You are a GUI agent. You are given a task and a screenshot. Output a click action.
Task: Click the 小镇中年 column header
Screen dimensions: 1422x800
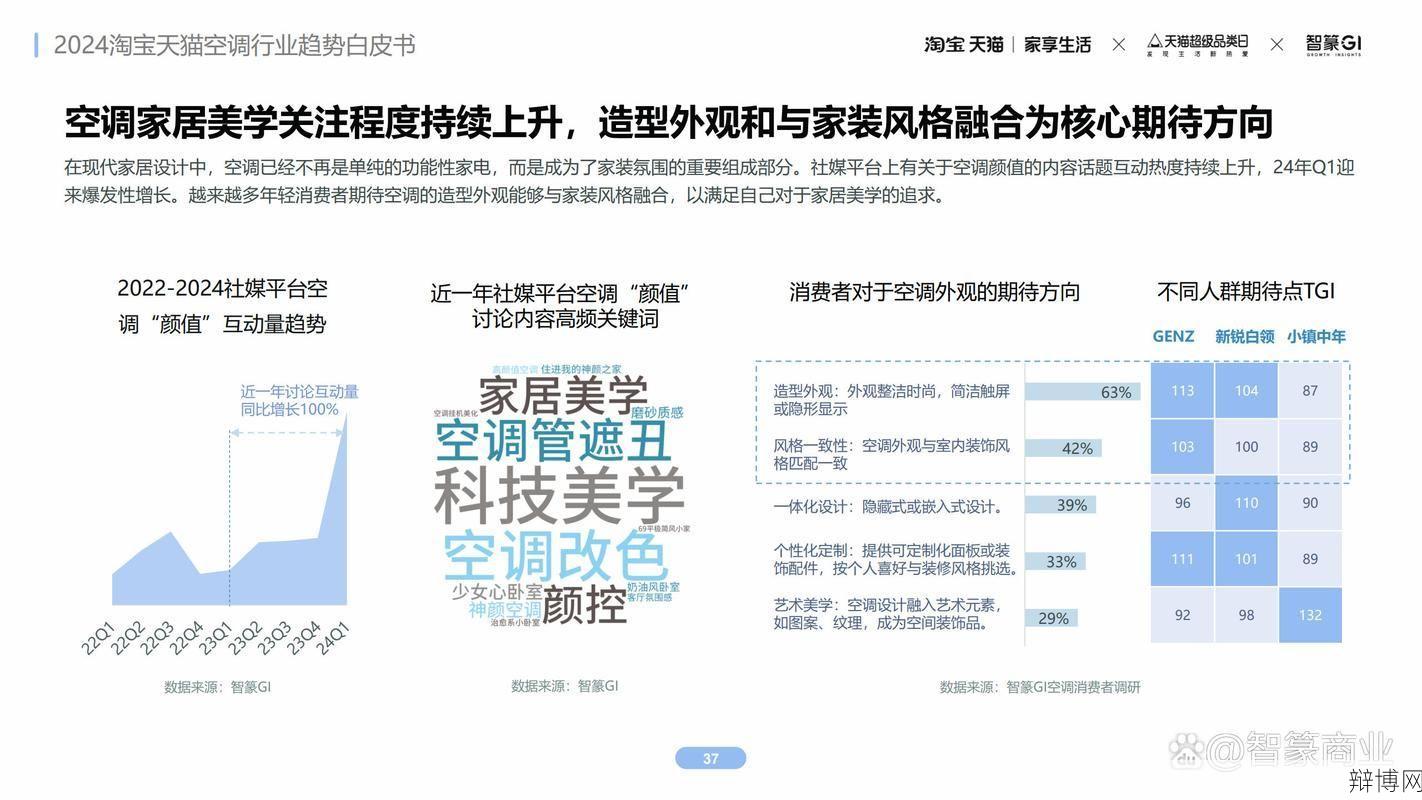pyautogui.click(x=1316, y=336)
